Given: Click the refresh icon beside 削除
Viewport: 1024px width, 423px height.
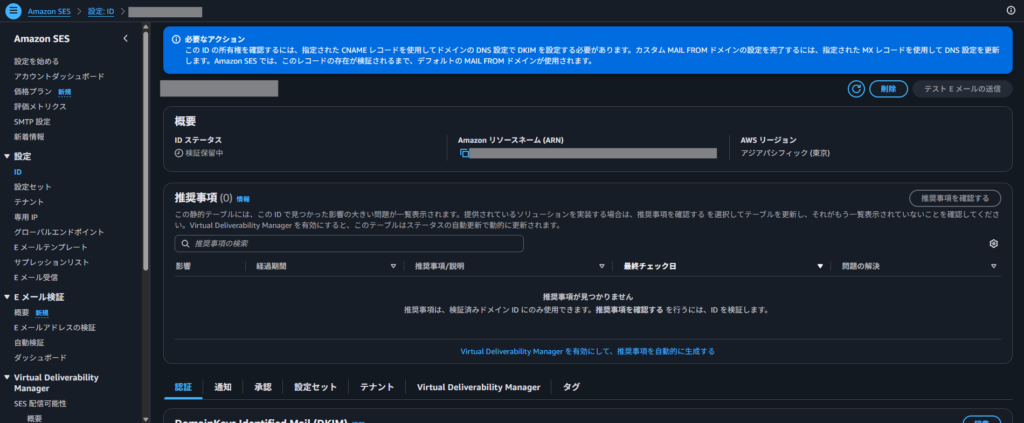Looking at the screenshot, I should coord(856,89).
